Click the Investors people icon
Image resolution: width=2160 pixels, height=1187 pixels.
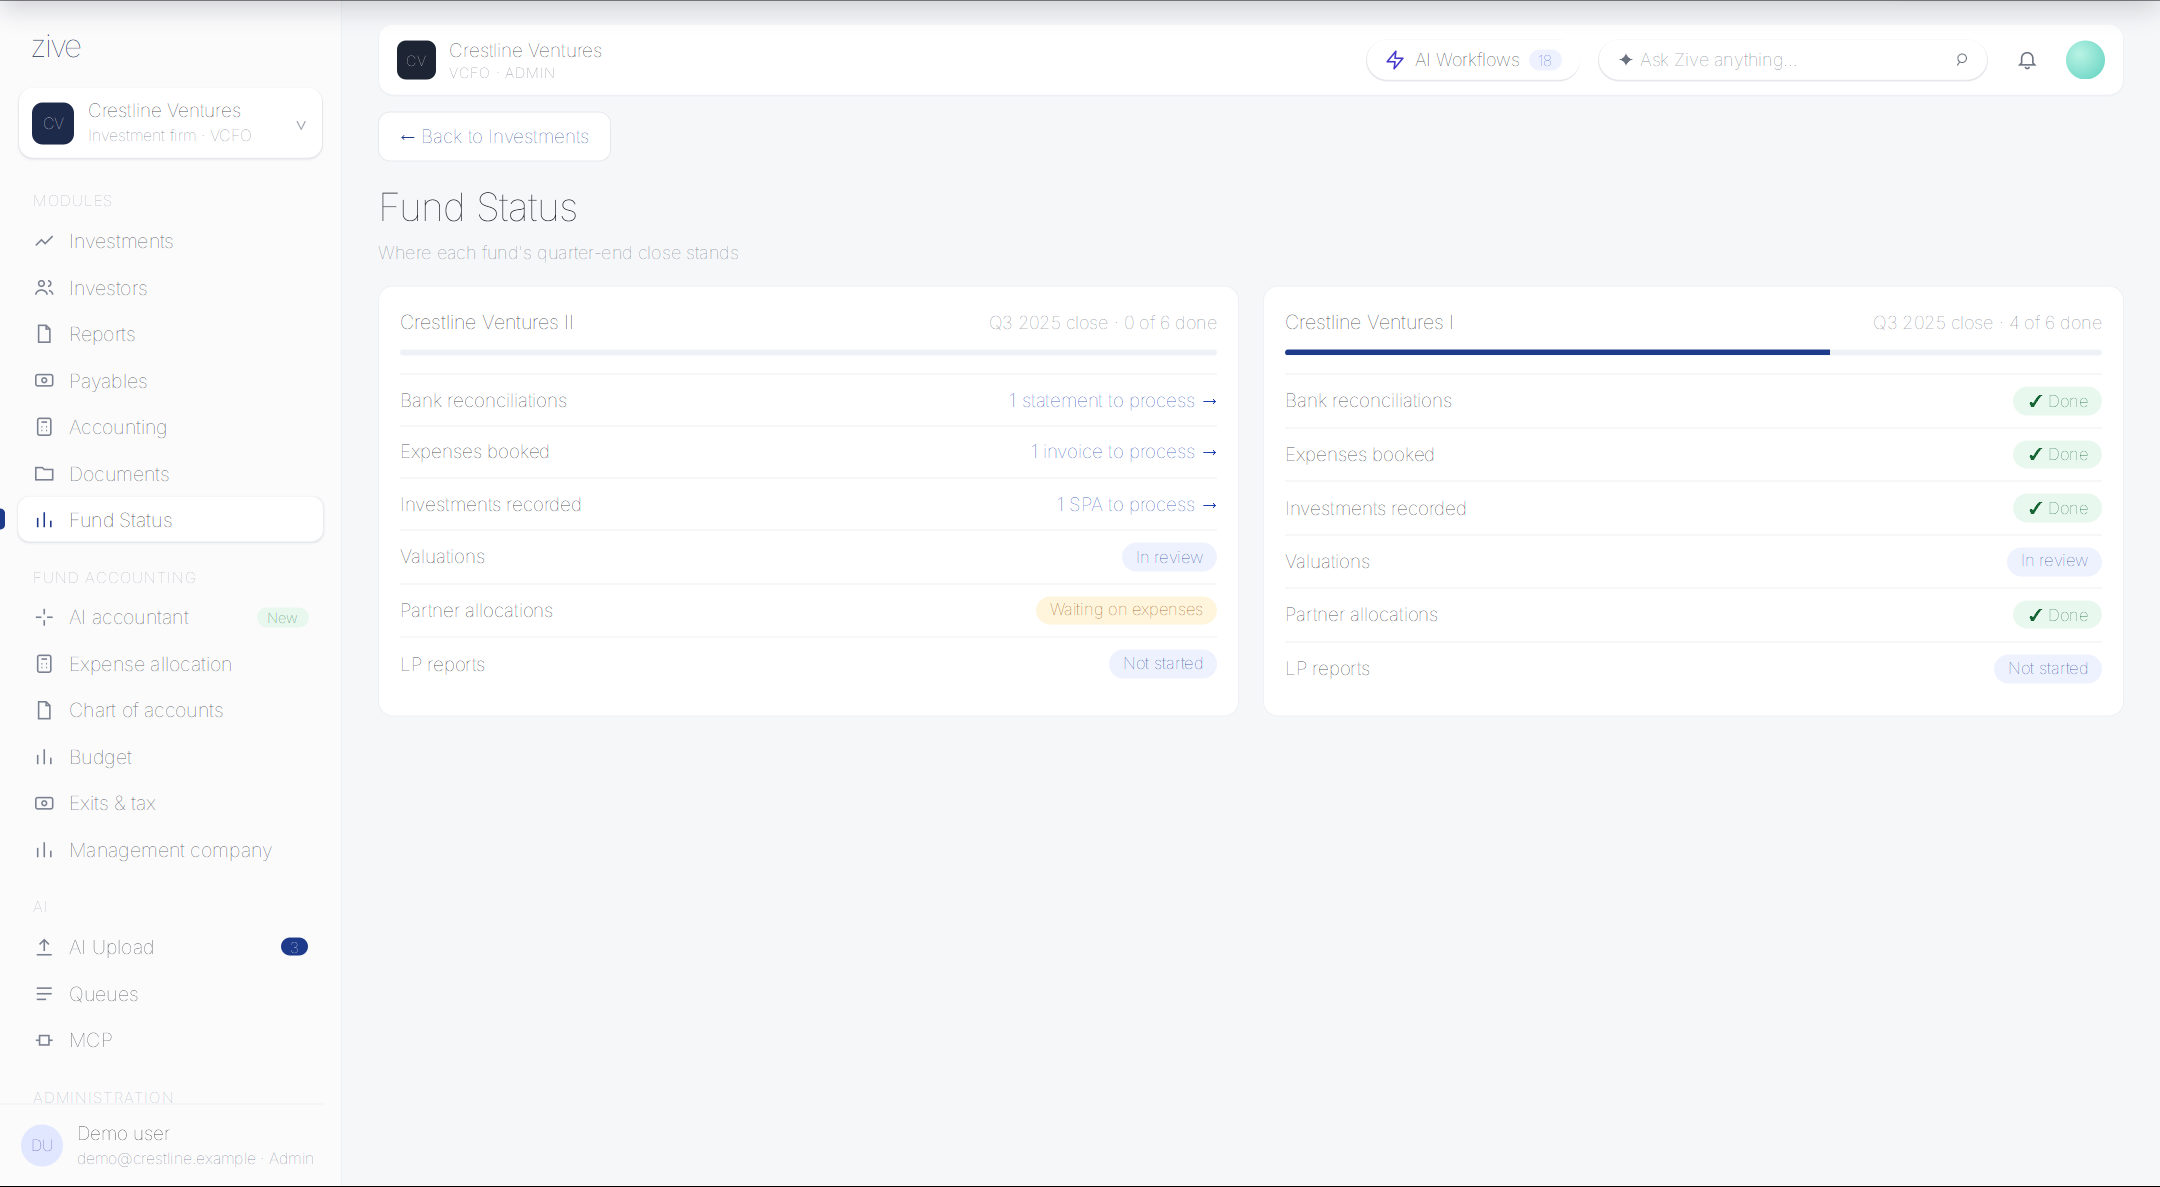pyautogui.click(x=44, y=288)
